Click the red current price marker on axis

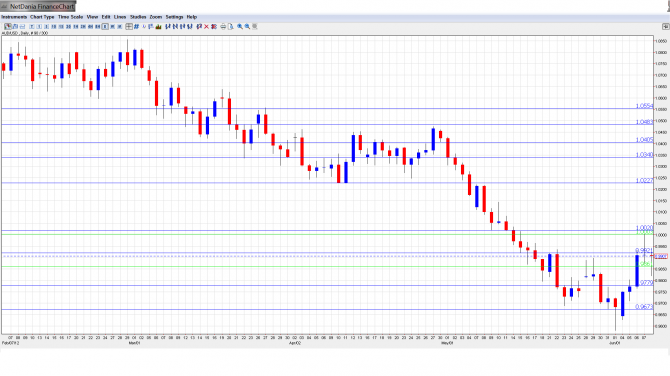pos(661,256)
